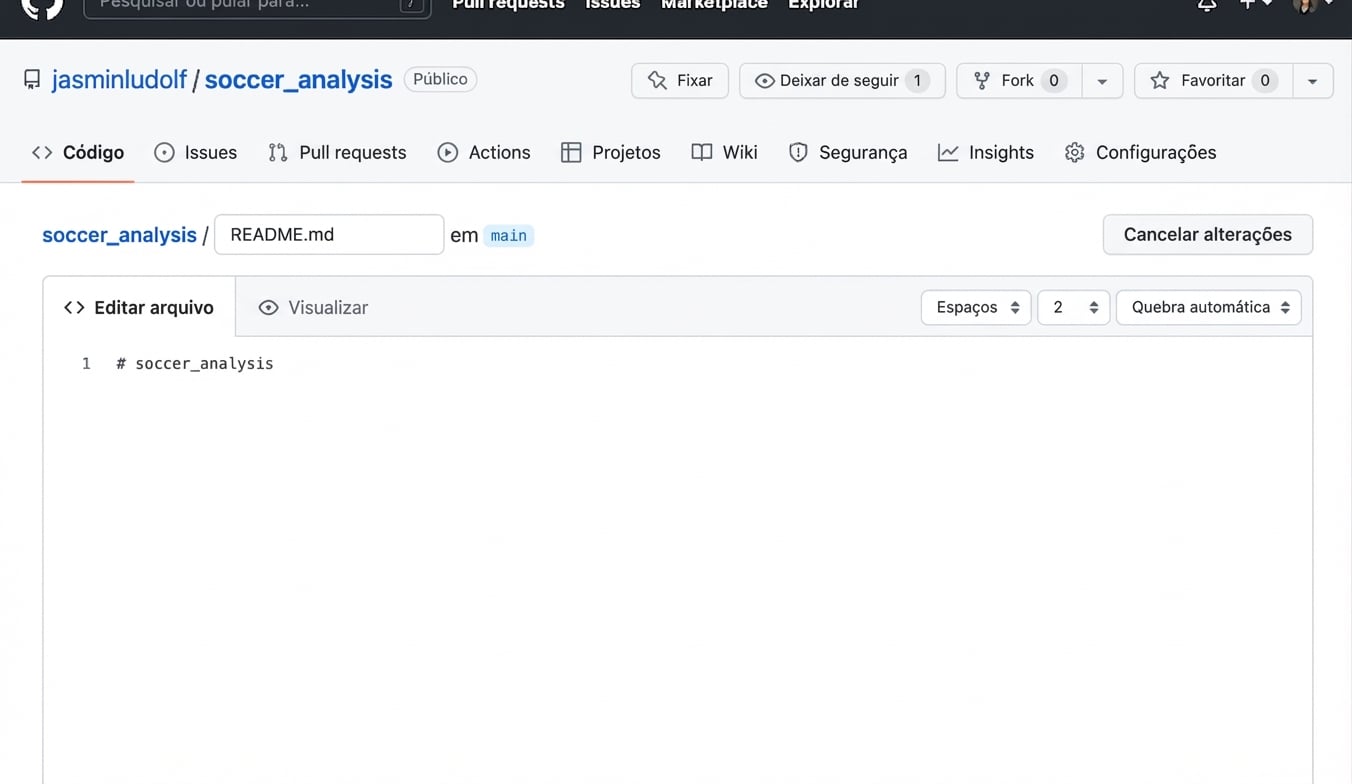Click Pull requests in top navigation

(508, 5)
